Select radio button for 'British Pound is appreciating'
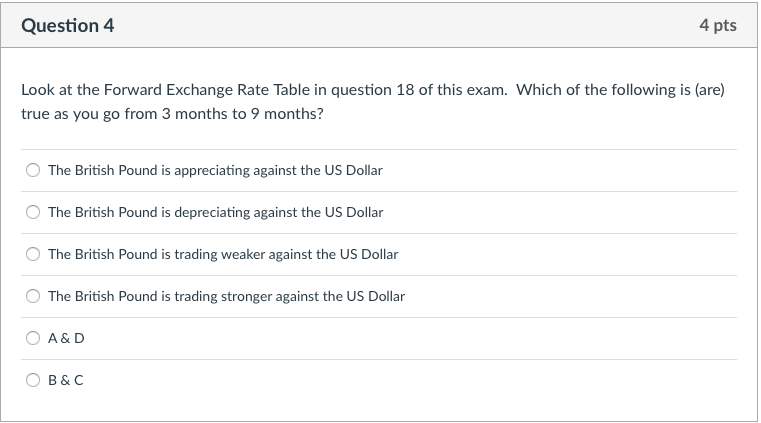761x423 pixels. (x=33, y=171)
